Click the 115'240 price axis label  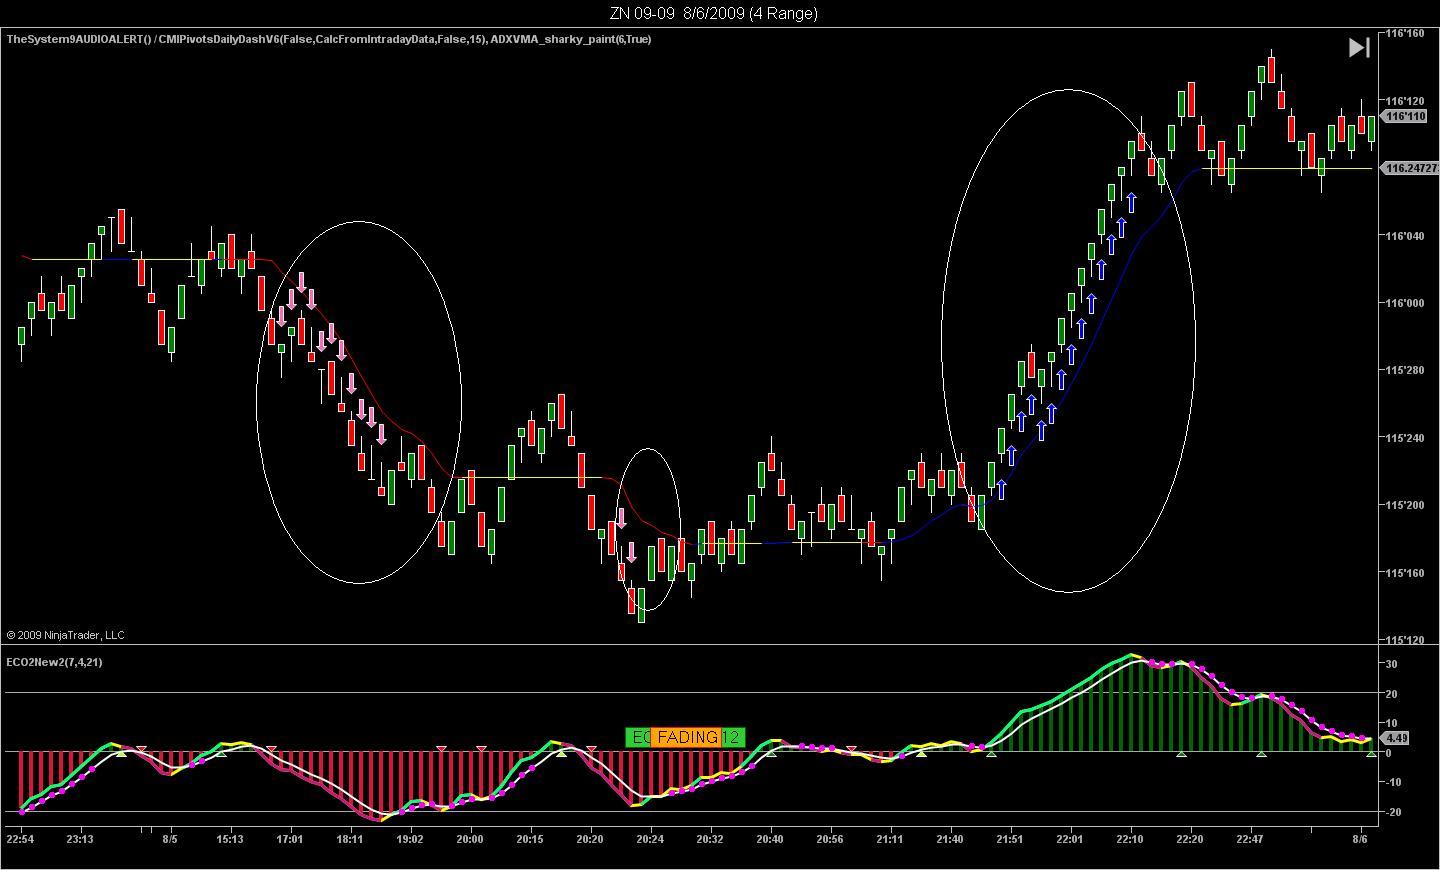pos(1405,438)
